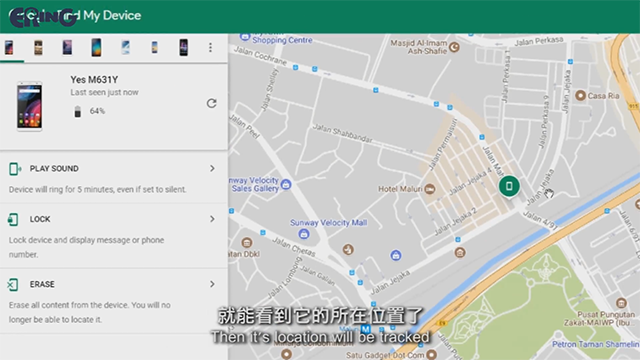The width and height of the screenshot is (640, 360).
Task: Switch to the fourth device tab
Action: [x=96, y=47]
